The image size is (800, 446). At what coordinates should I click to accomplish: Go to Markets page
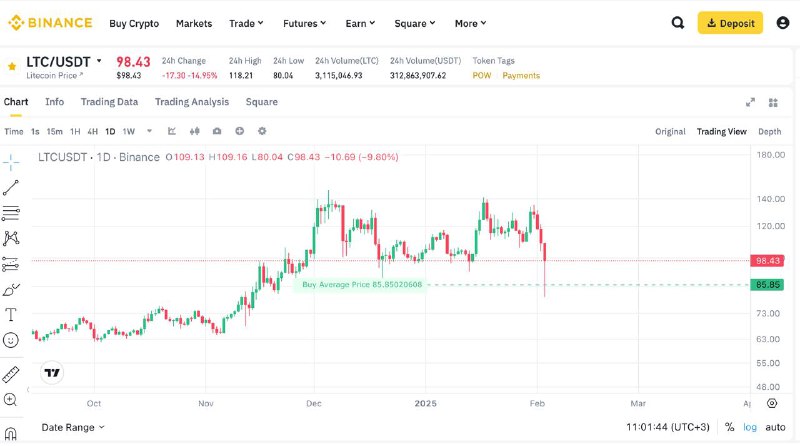click(194, 23)
